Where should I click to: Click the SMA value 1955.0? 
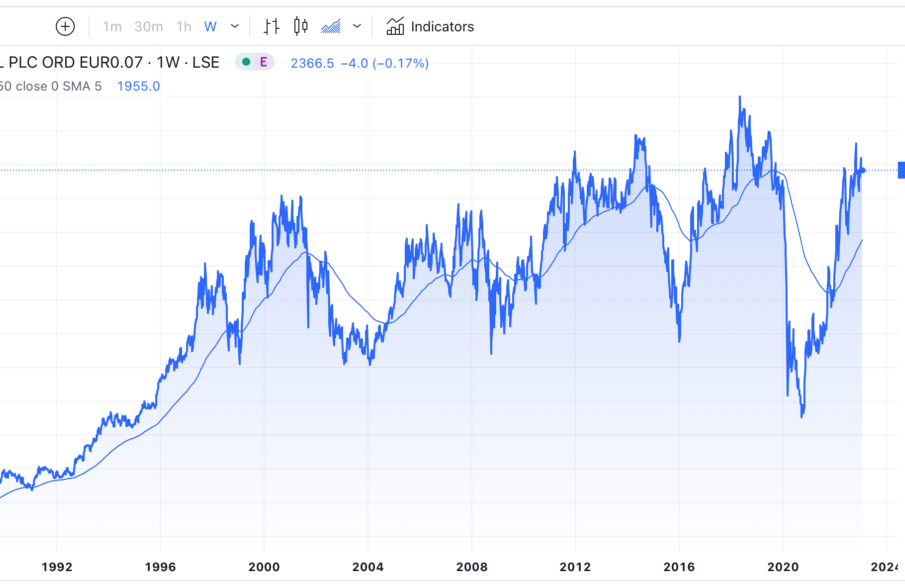[x=138, y=86]
